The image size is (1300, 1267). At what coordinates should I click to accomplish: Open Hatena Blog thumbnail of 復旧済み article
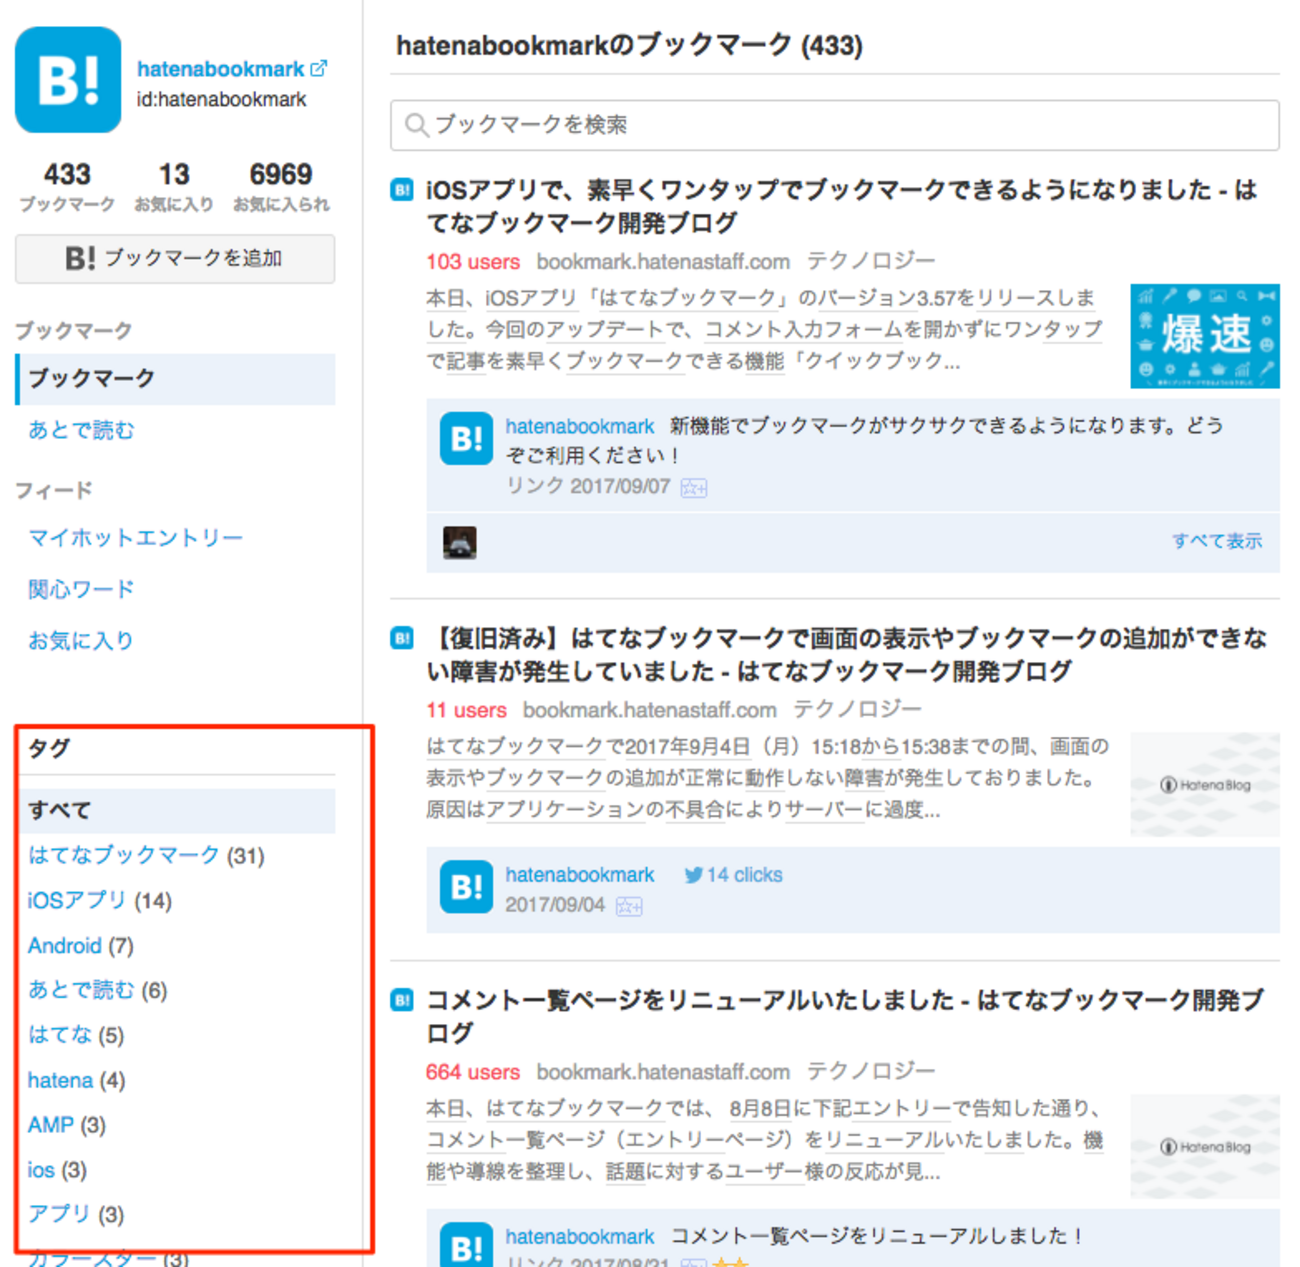(x=1205, y=785)
